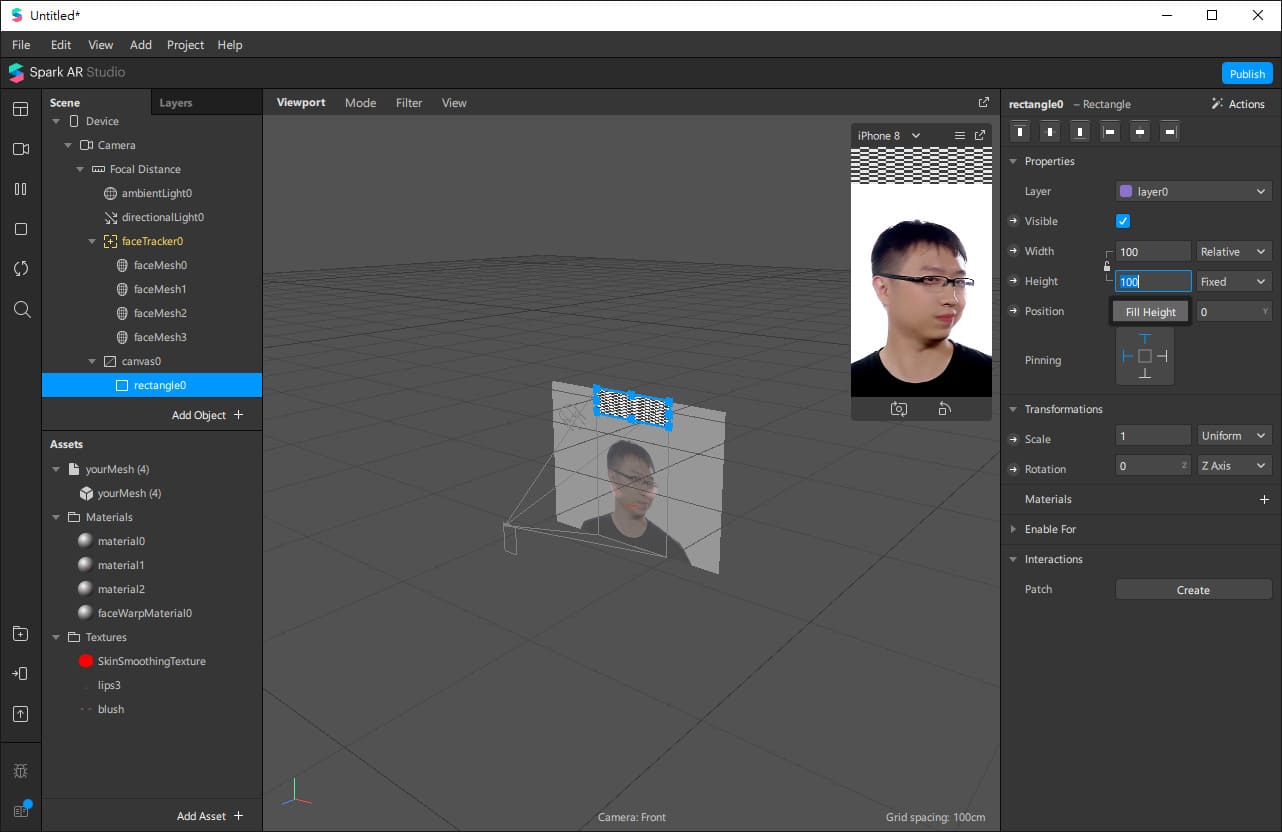Open the Project menu
Viewport: 1282px width, 832px height.
pos(185,45)
